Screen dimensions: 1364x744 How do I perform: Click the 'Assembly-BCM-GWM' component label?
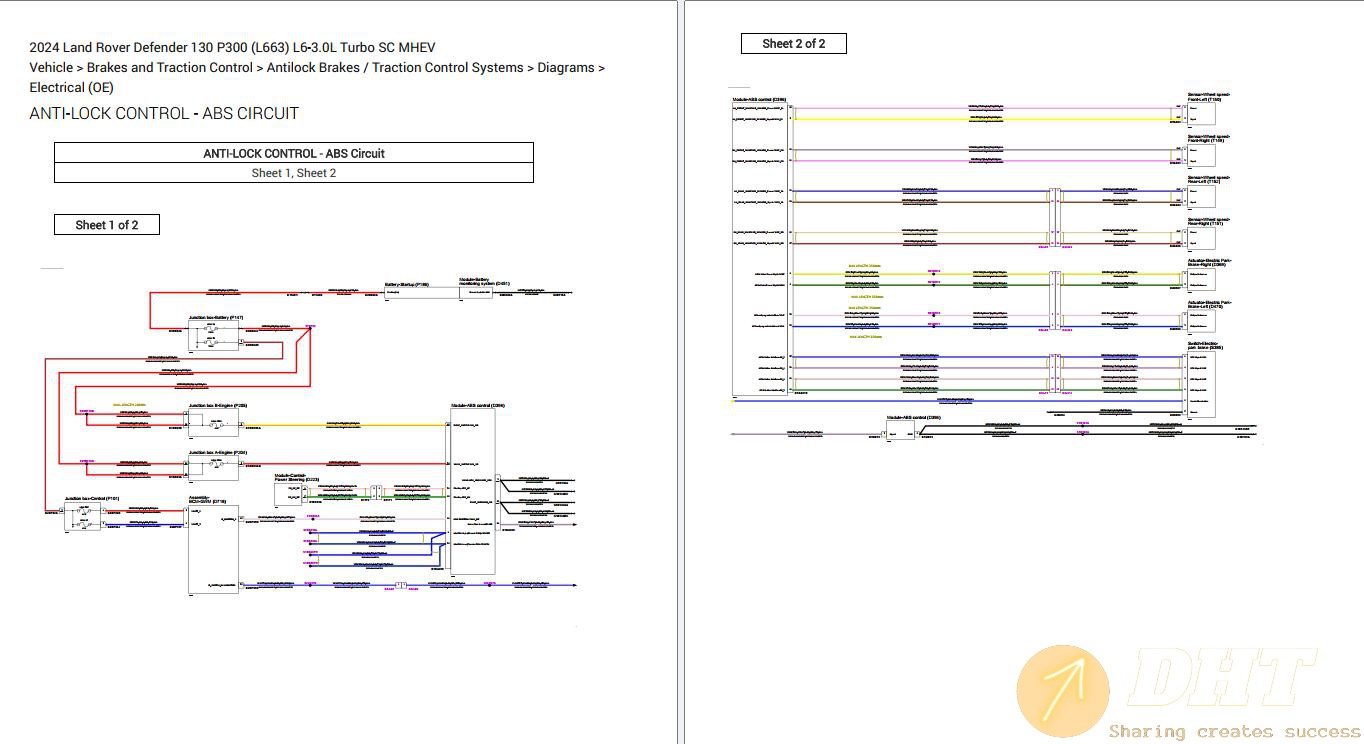point(208,499)
